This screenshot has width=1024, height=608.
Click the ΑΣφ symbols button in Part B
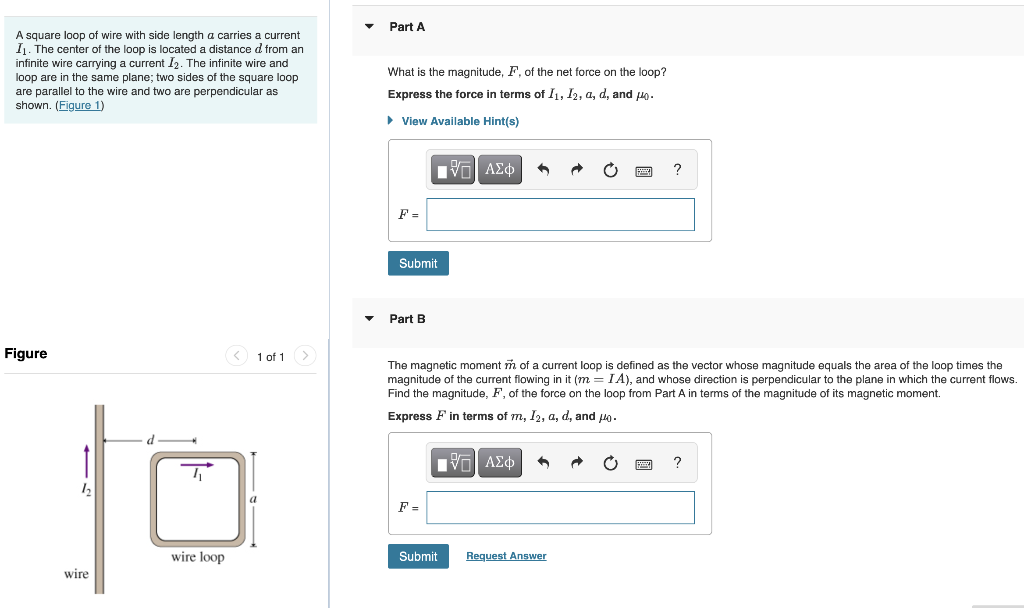coord(499,462)
